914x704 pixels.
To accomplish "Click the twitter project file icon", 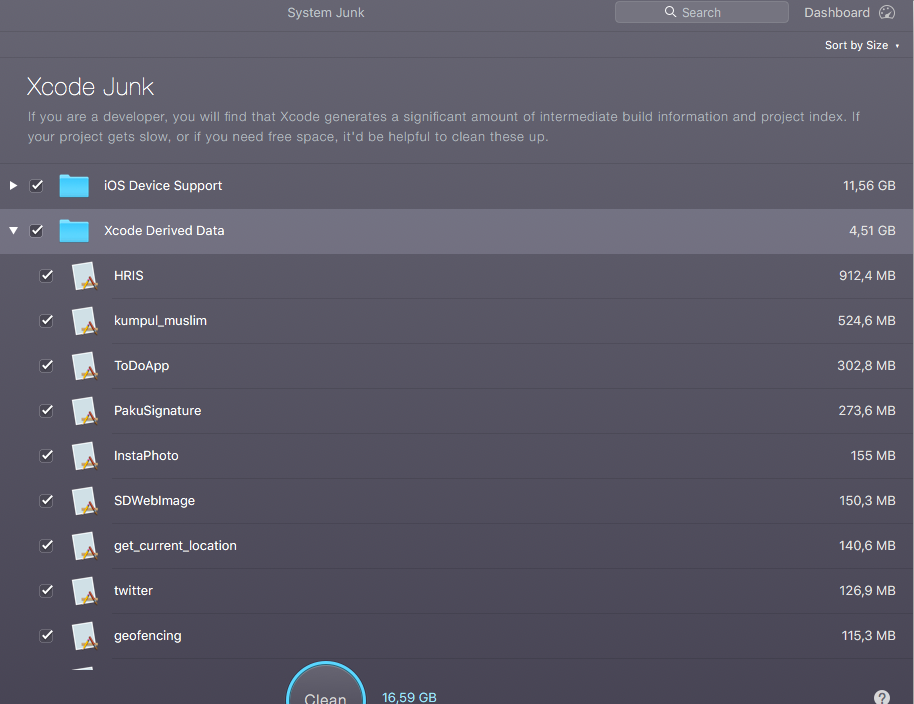I will (85, 590).
